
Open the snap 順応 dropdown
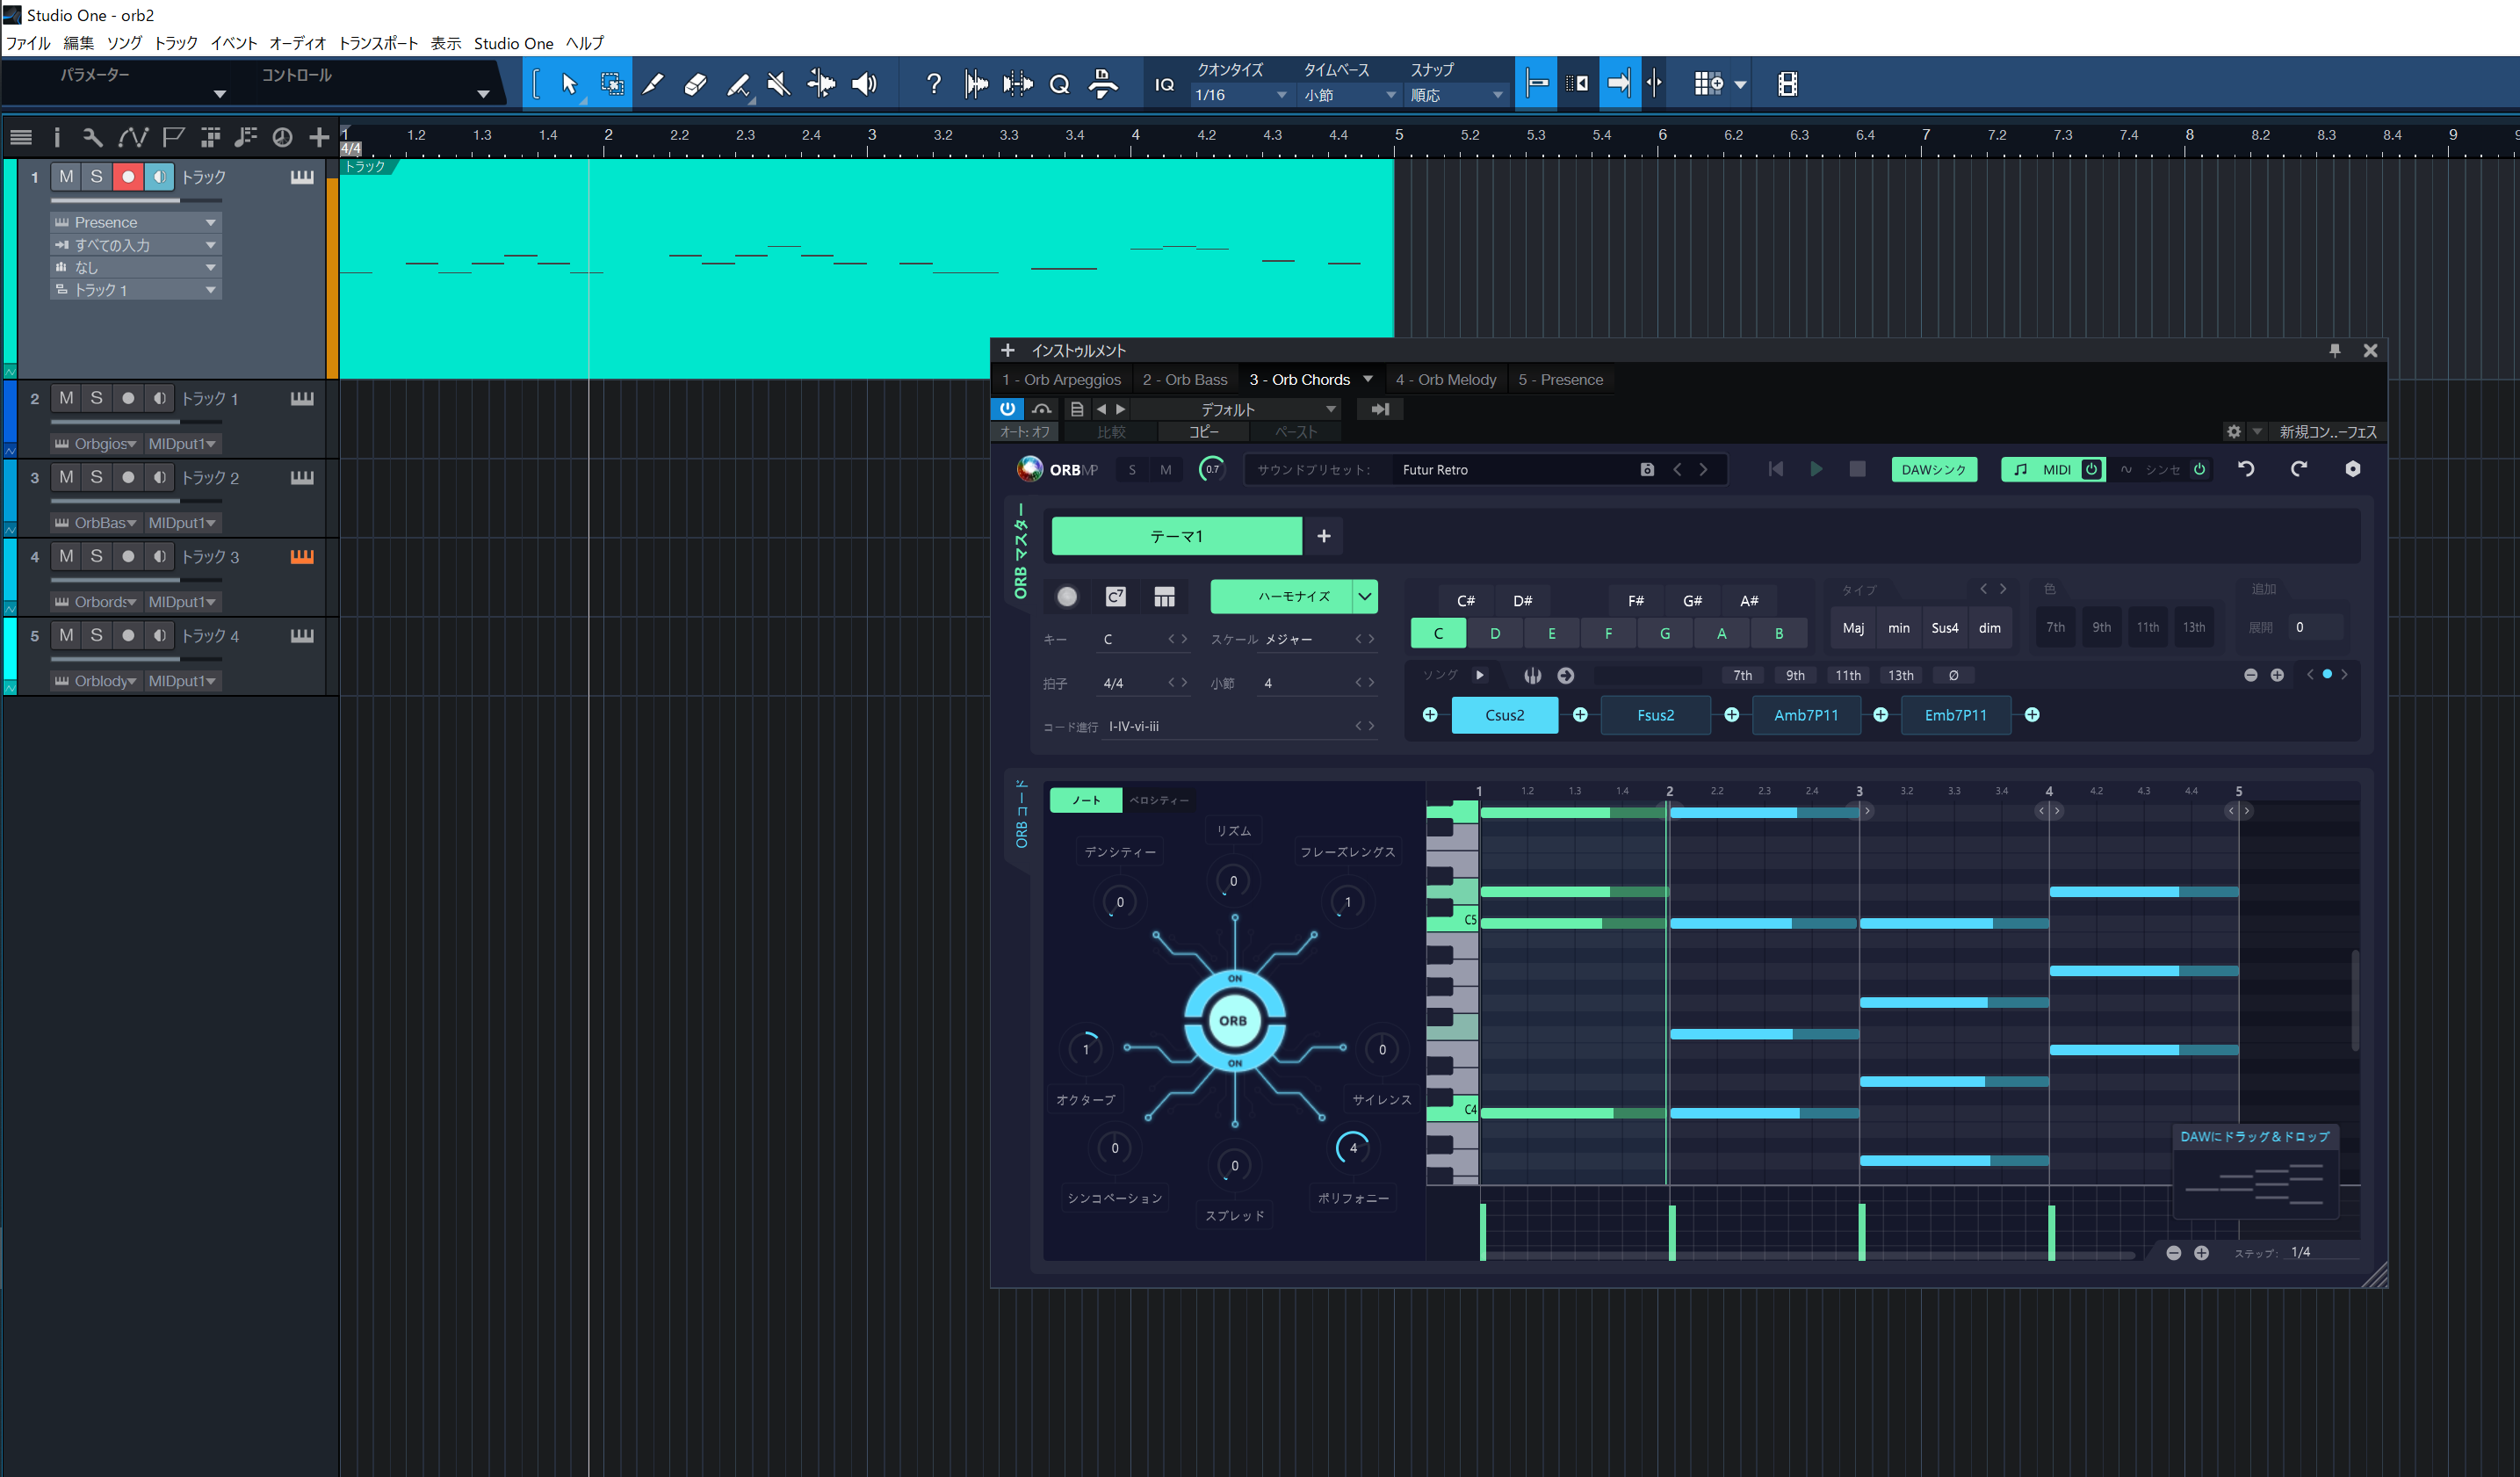[x=1457, y=95]
